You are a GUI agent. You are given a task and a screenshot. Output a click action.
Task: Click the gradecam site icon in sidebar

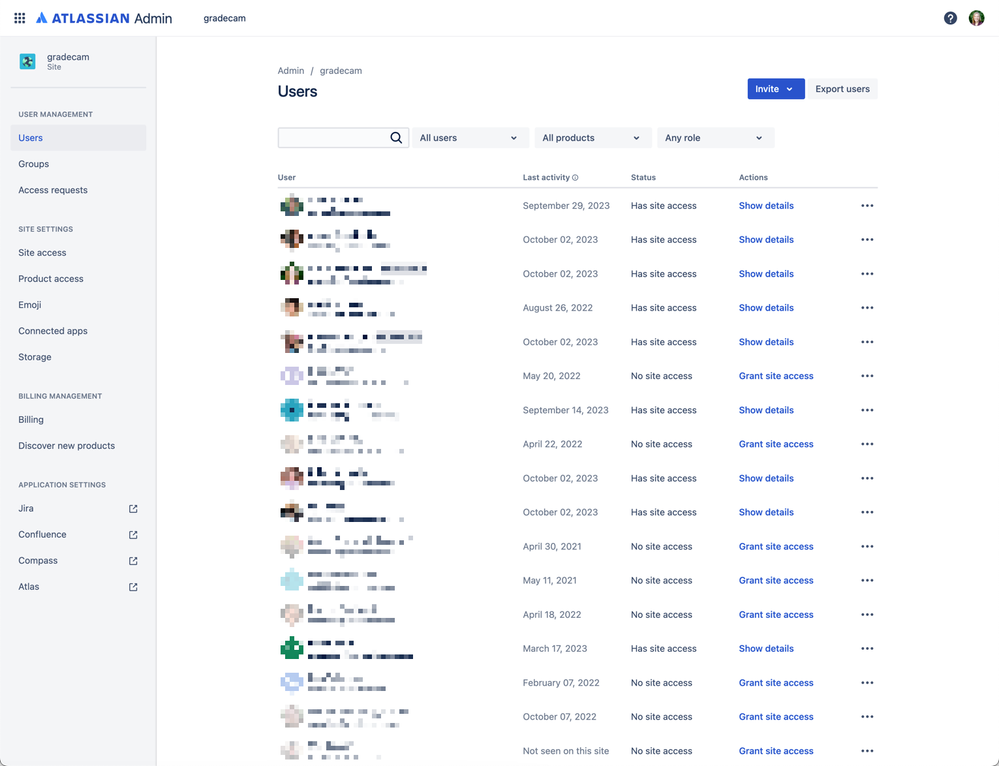click(x=27, y=61)
